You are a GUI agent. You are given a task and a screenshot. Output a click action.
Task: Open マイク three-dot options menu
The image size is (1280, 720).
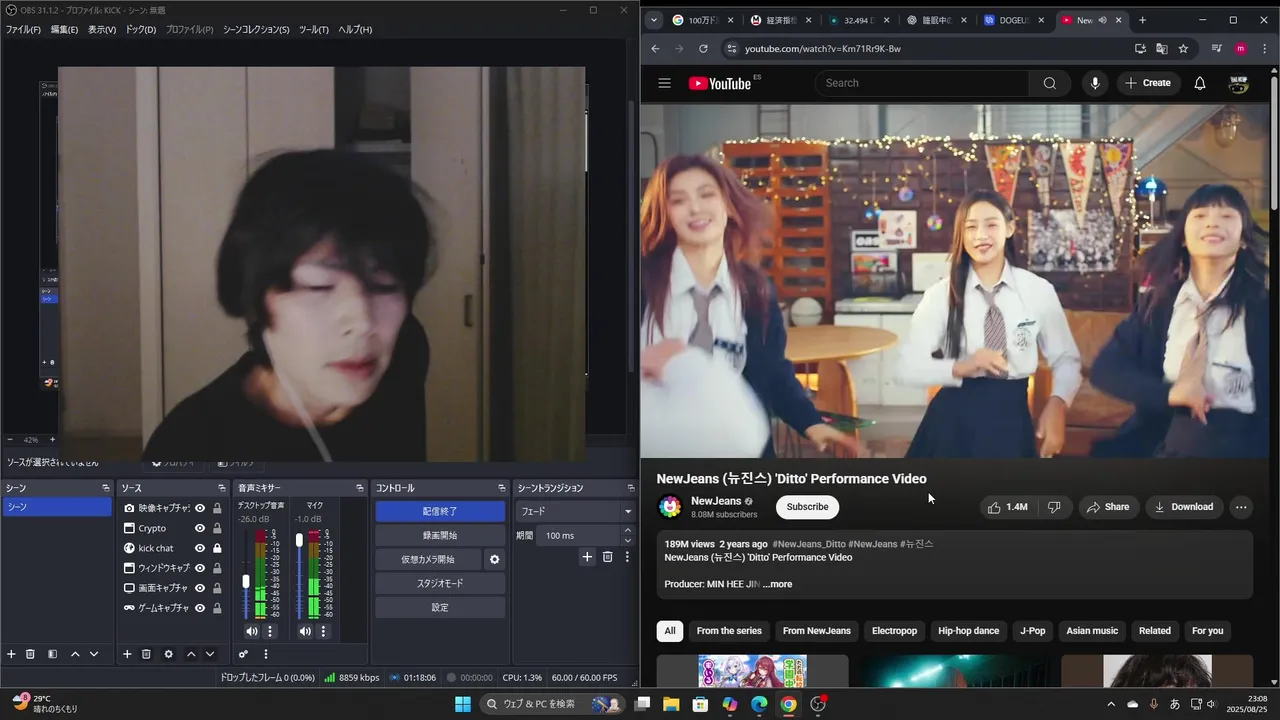(323, 631)
